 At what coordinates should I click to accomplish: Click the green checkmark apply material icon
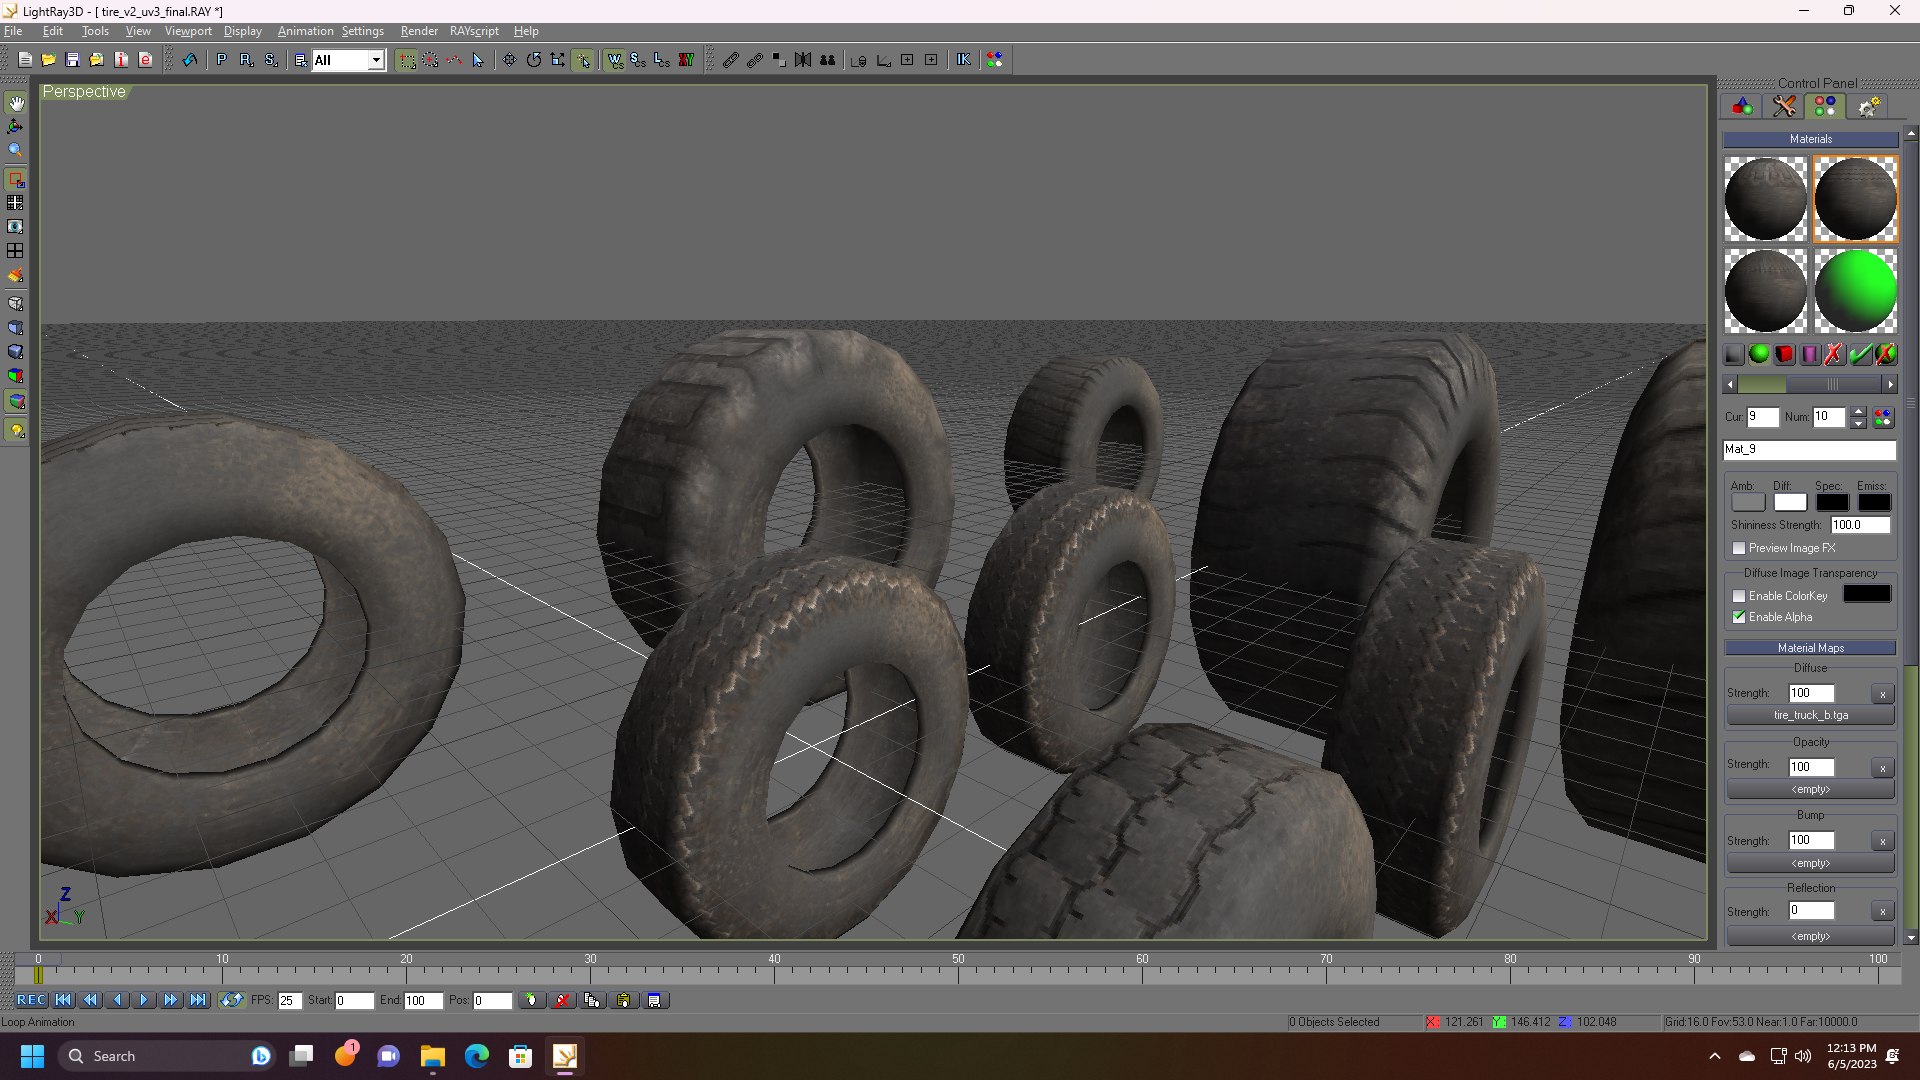pyautogui.click(x=1860, y=354)
